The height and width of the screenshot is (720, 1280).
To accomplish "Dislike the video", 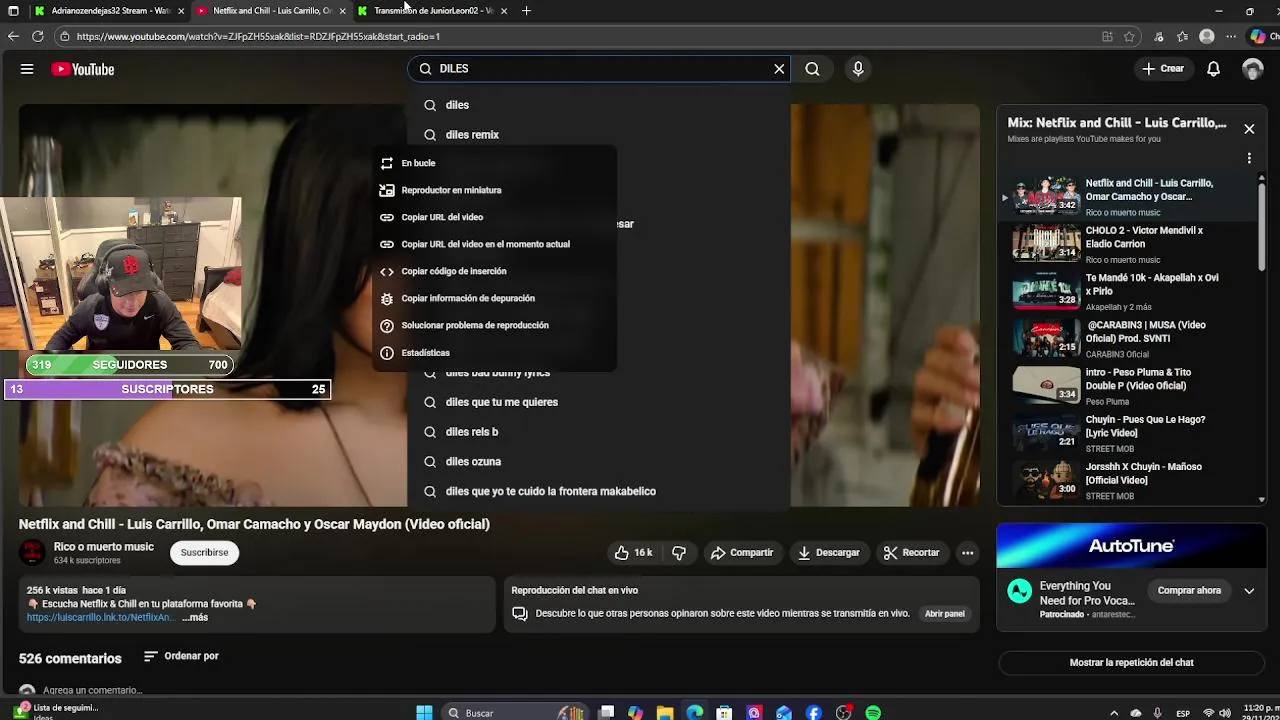I will pos(679,552).
